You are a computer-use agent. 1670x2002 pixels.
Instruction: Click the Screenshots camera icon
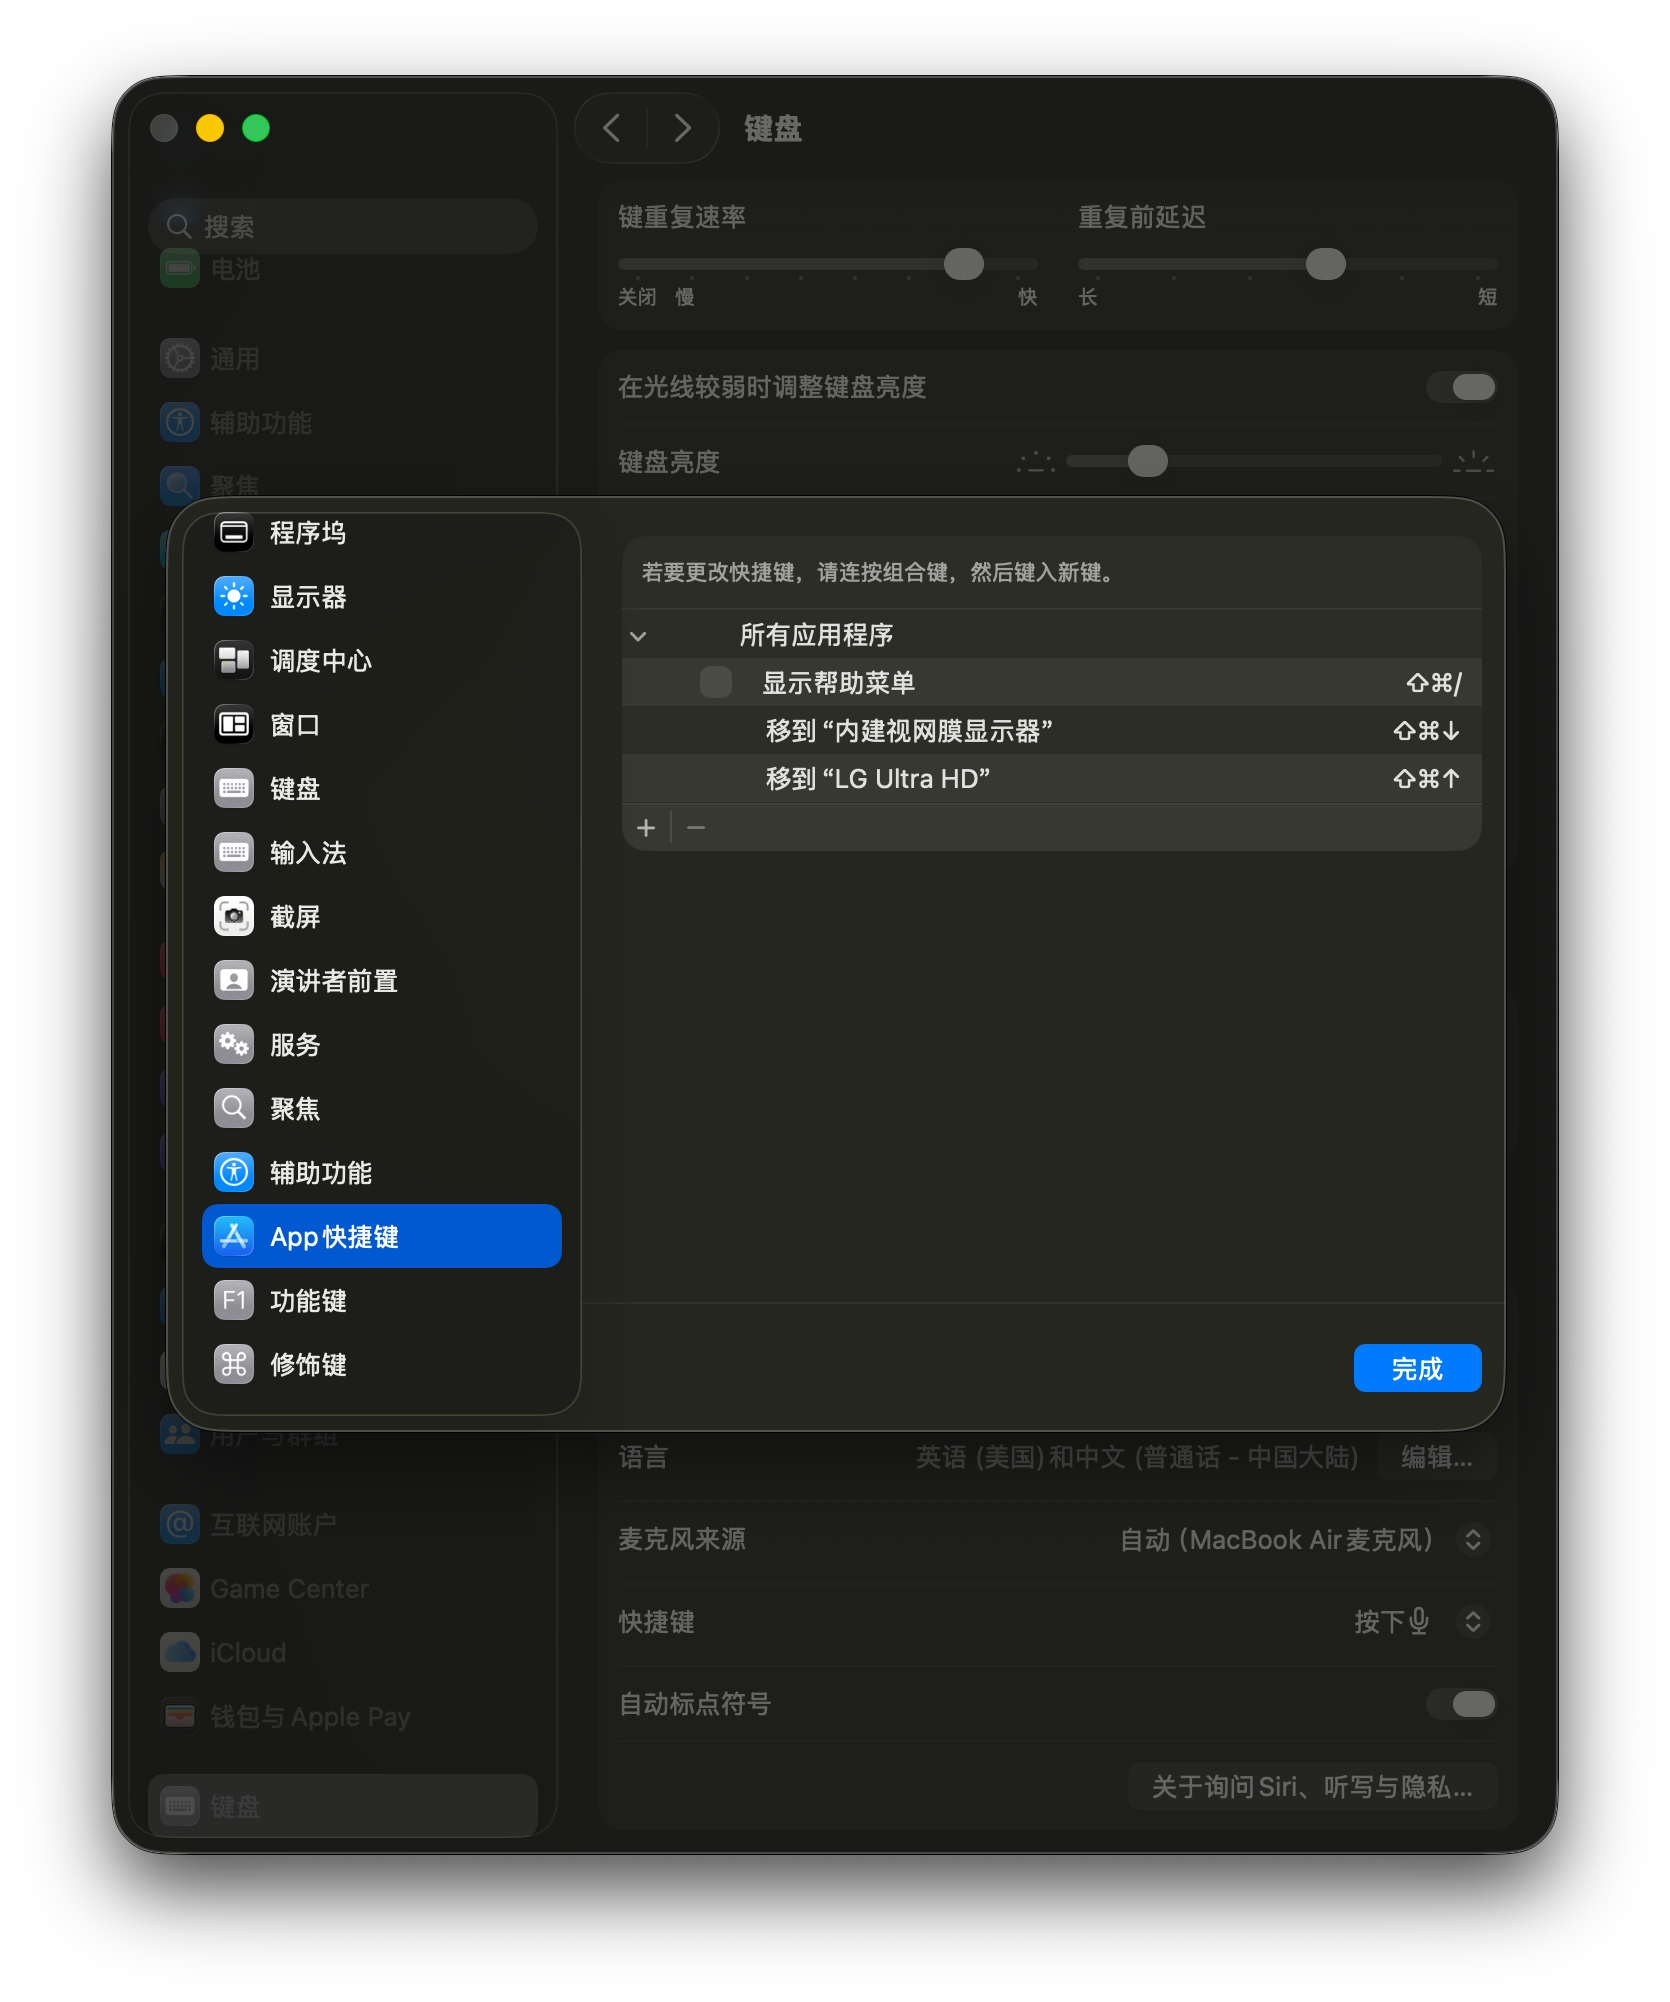234,917
